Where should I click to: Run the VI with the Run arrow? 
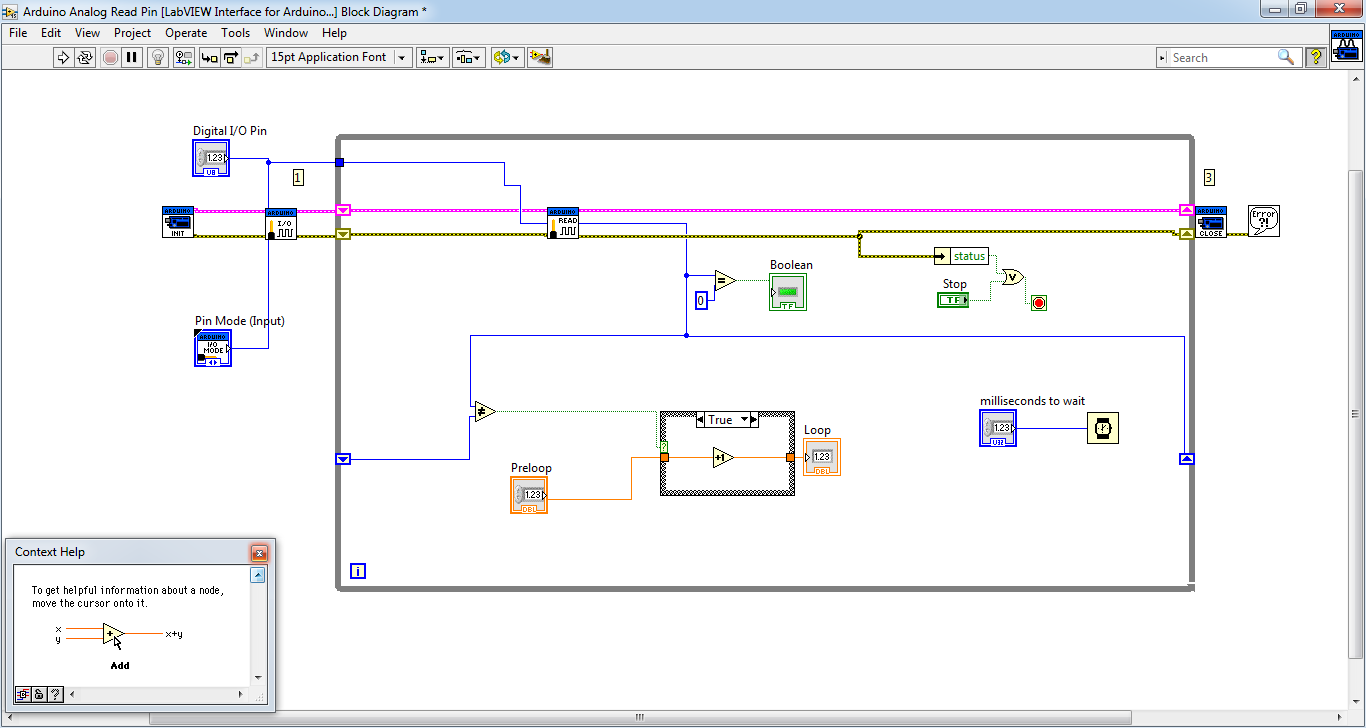63,57
